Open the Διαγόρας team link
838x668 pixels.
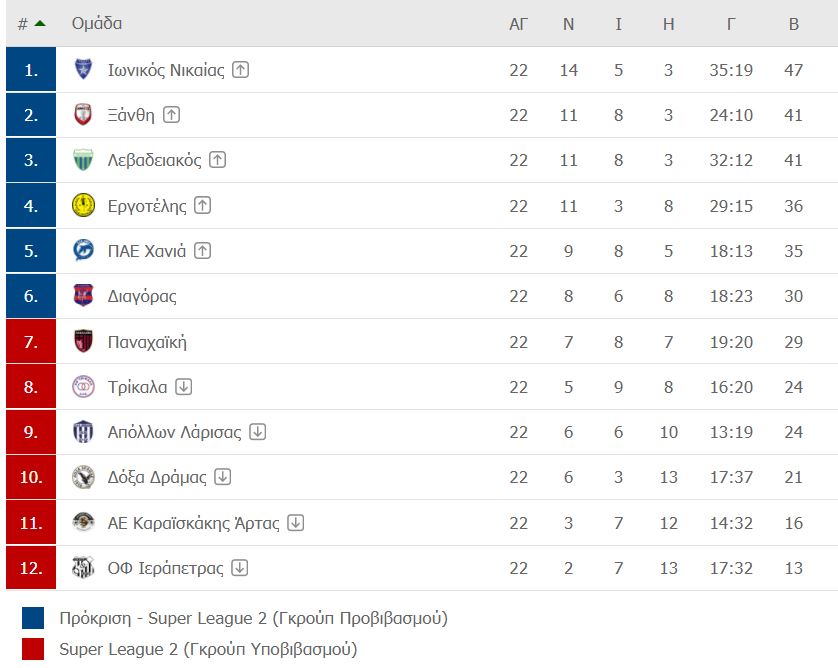point(142,296)
